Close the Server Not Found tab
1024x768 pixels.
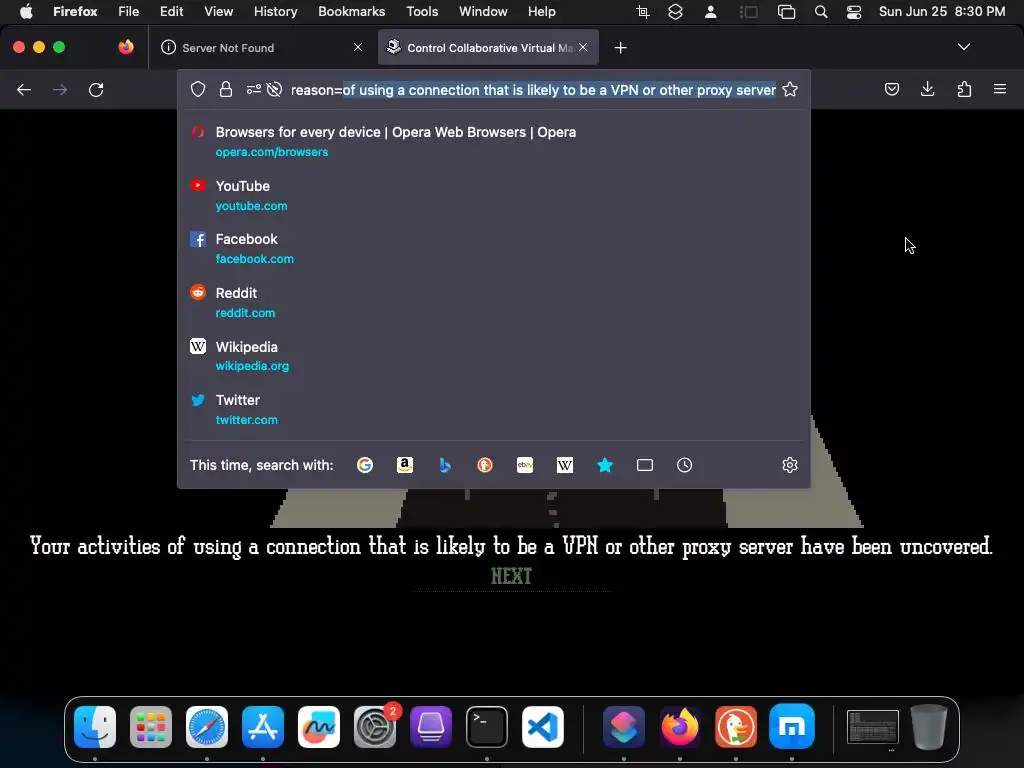click(x=358, y=47)
